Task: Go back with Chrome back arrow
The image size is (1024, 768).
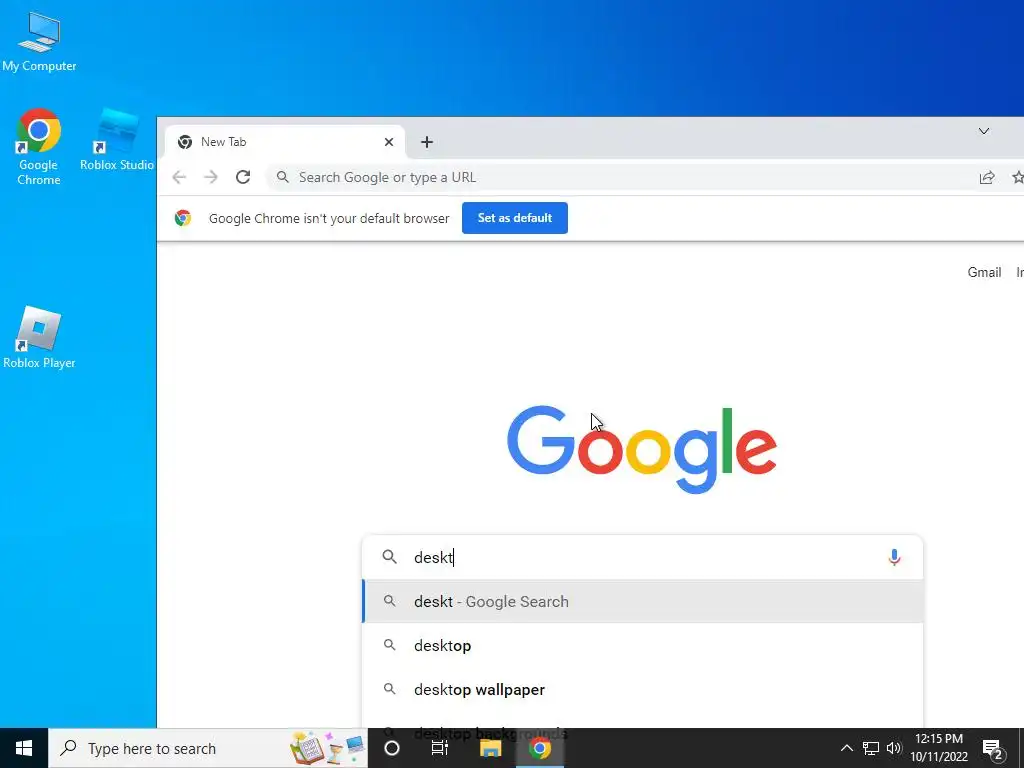Action: point(179,177)
